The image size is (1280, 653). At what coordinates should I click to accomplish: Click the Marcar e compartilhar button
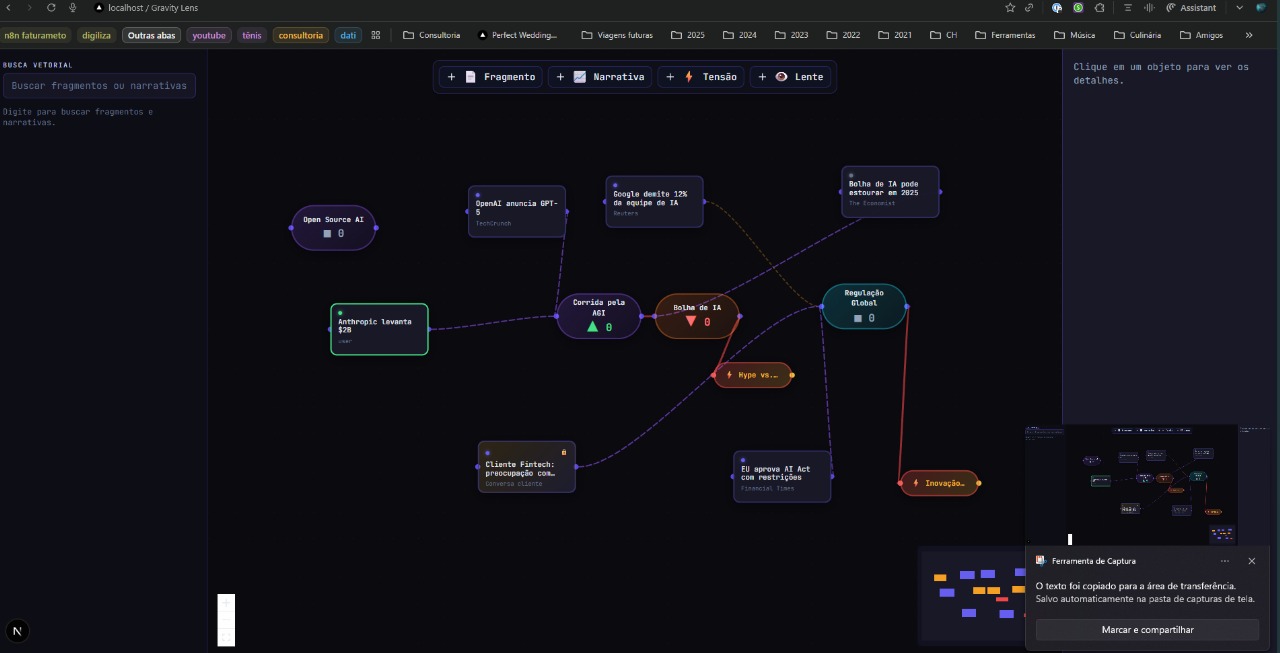point(1146,629)
